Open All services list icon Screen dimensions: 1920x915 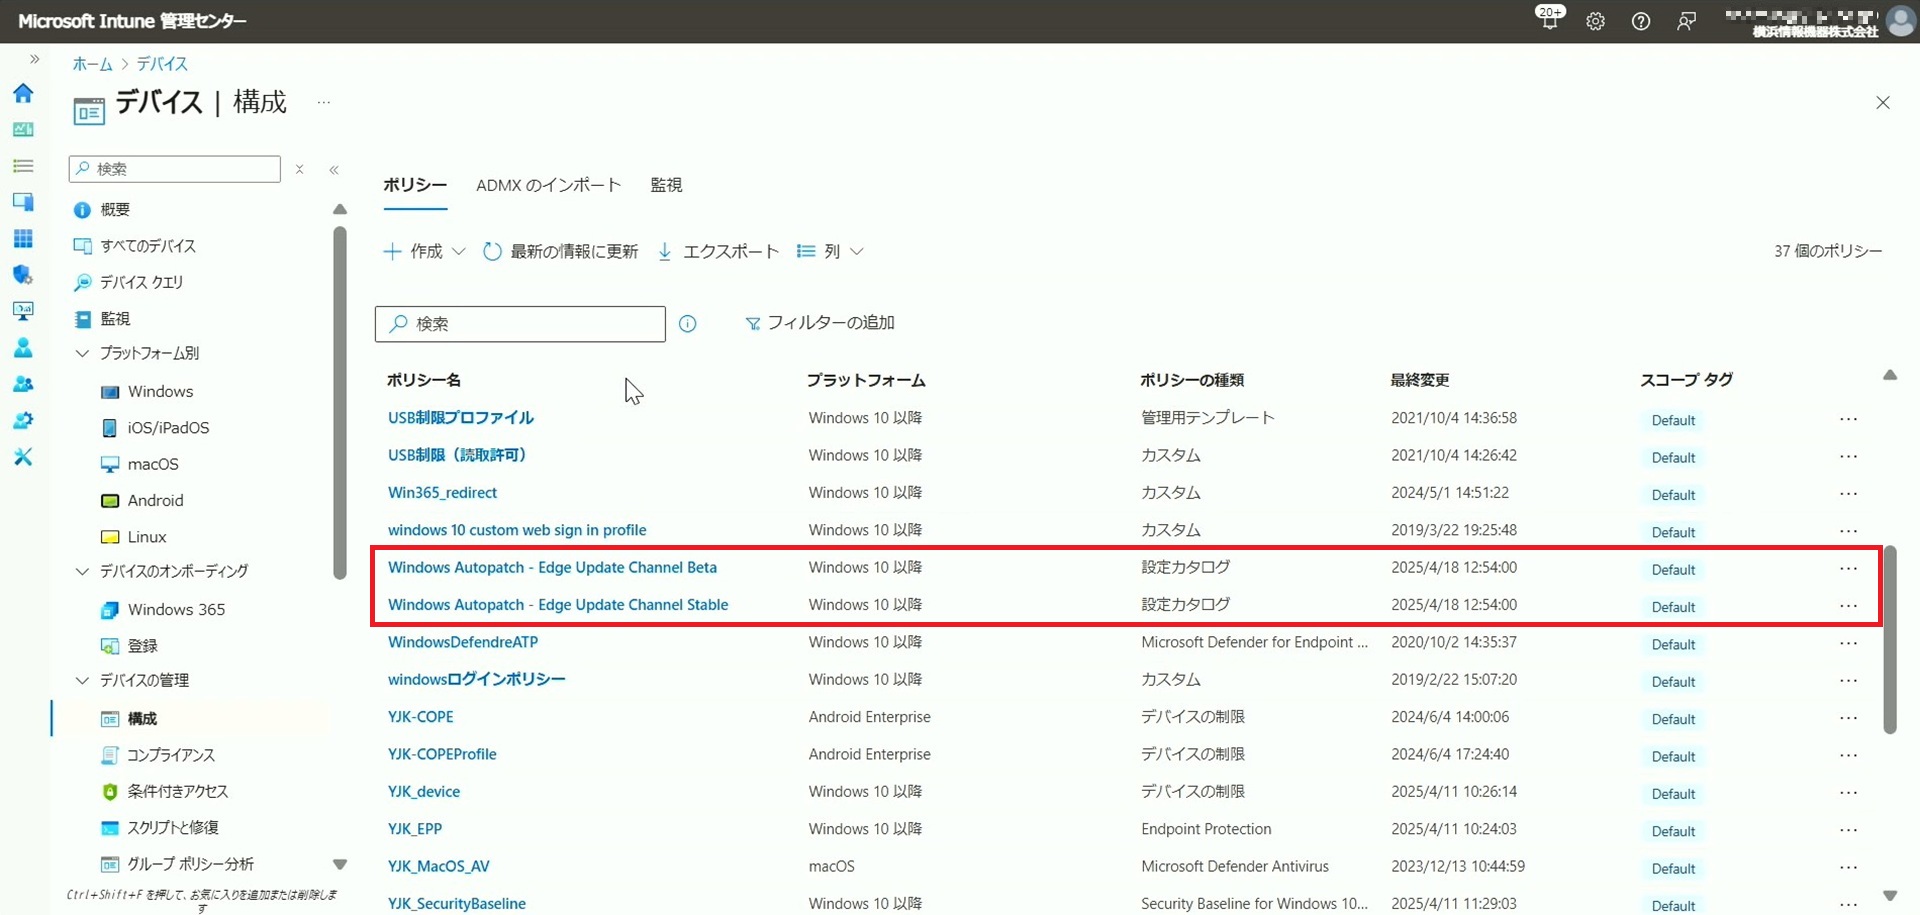click(x=23, y=166)
